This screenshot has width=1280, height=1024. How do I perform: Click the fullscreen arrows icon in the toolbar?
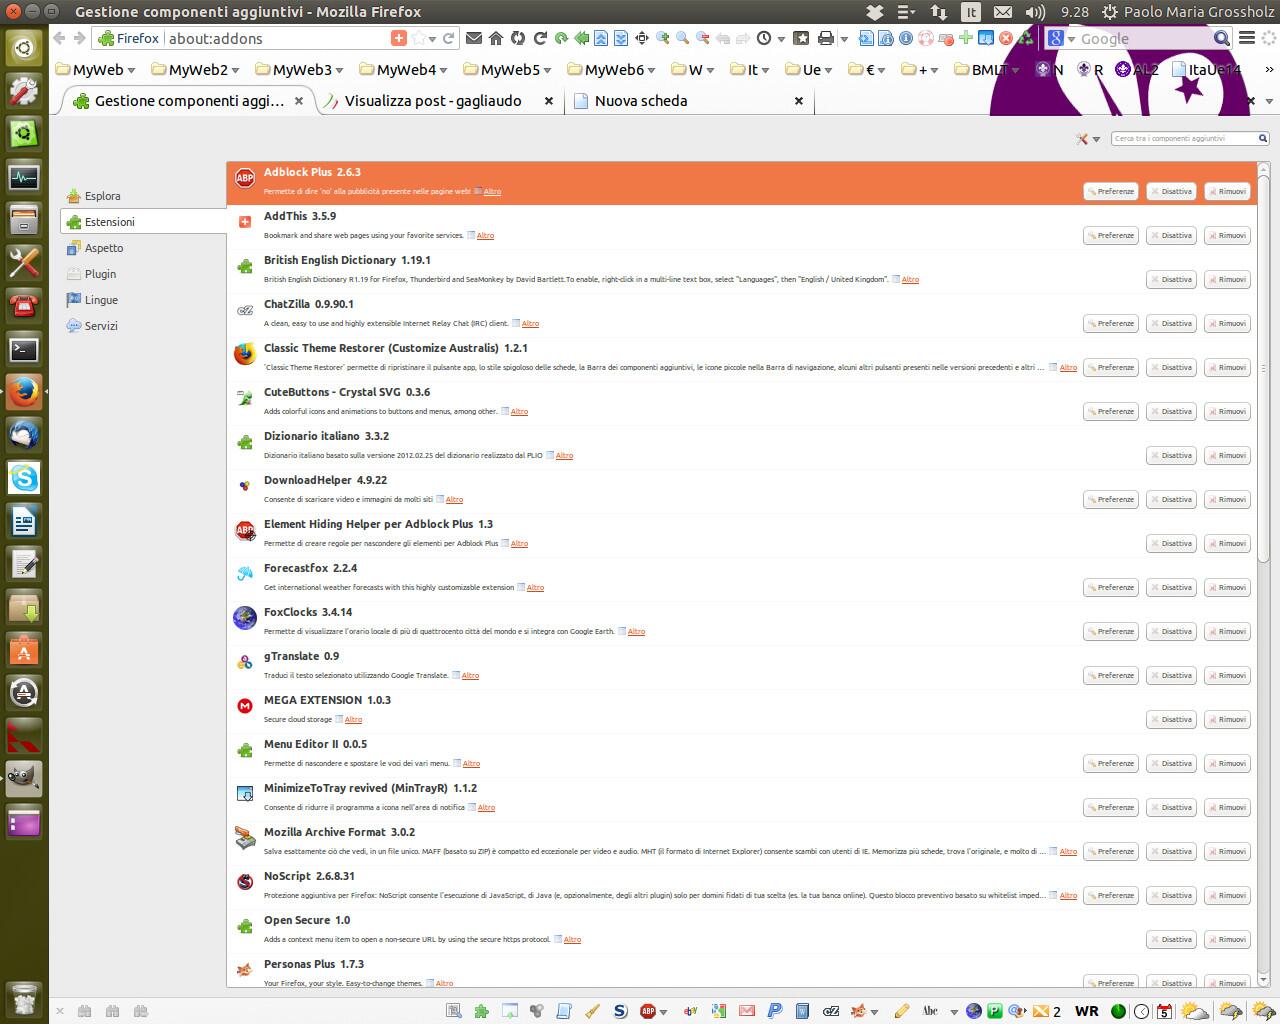pos(641,38)
